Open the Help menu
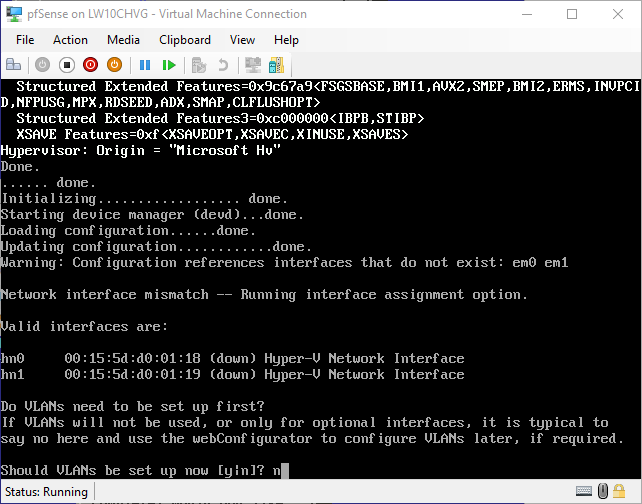The height and width of the screenshot is (504, 642). point(286,40)
